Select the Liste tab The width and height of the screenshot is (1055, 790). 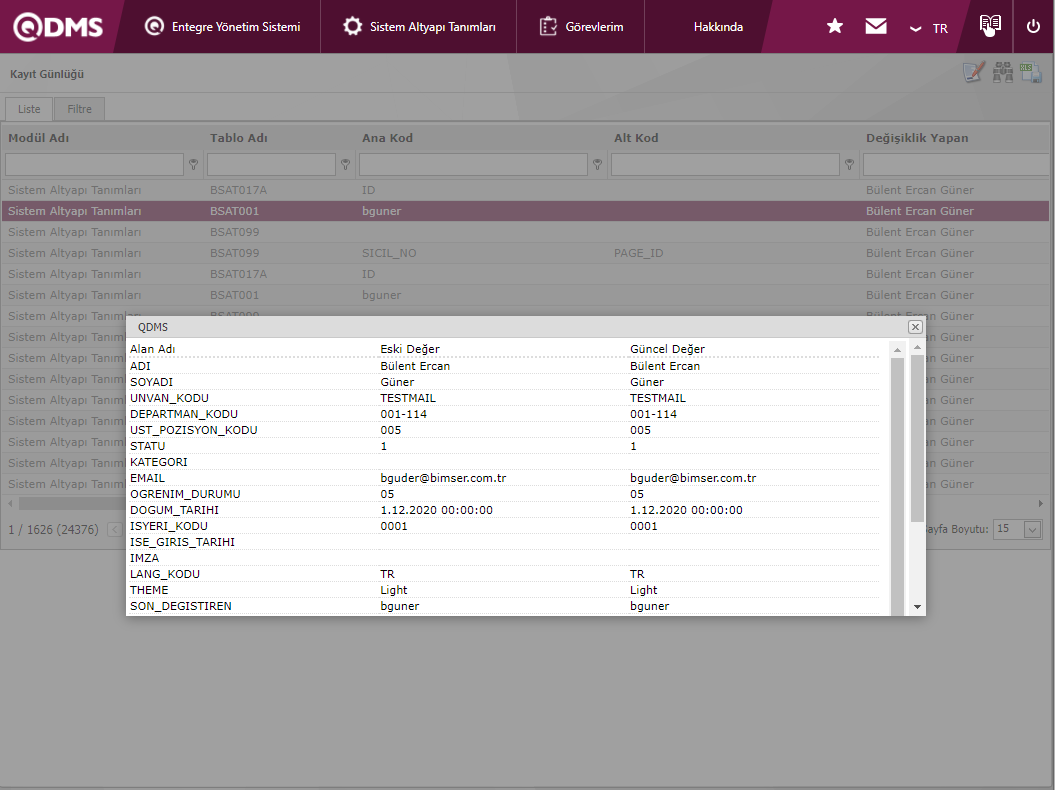pyautogui.click(x=29, y=109)
